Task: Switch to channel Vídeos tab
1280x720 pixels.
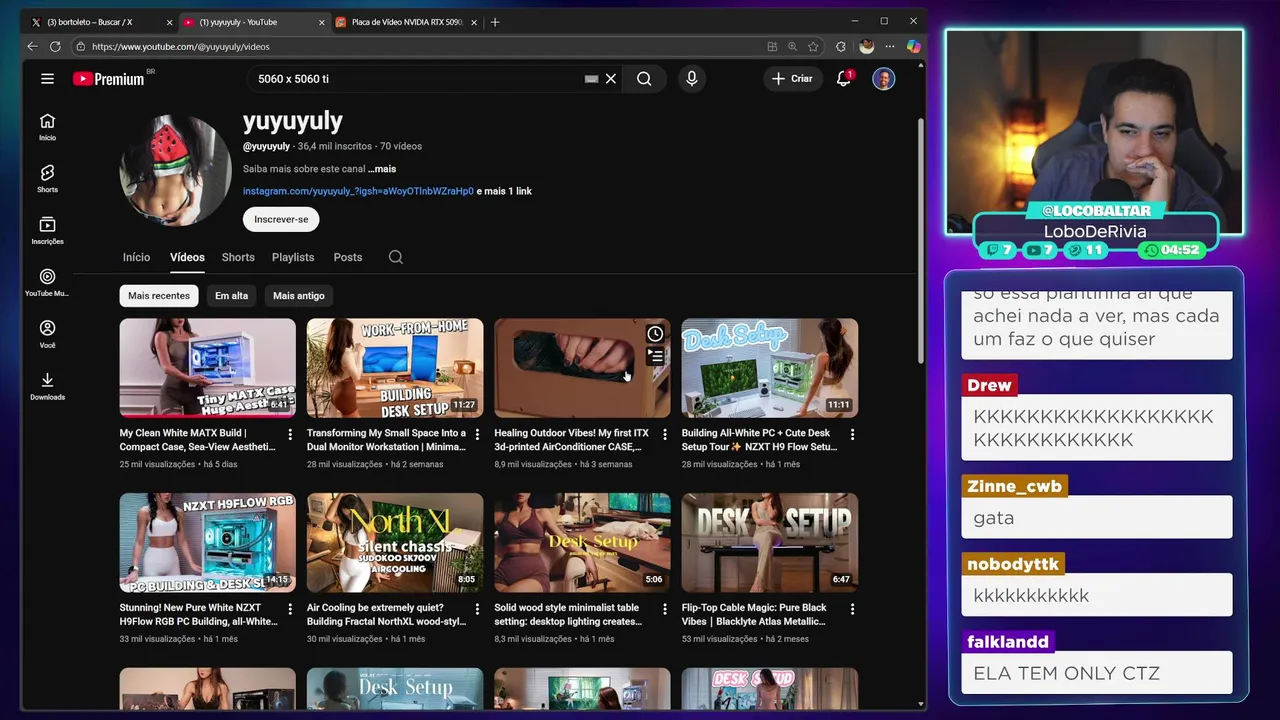Action: point(187,257)
